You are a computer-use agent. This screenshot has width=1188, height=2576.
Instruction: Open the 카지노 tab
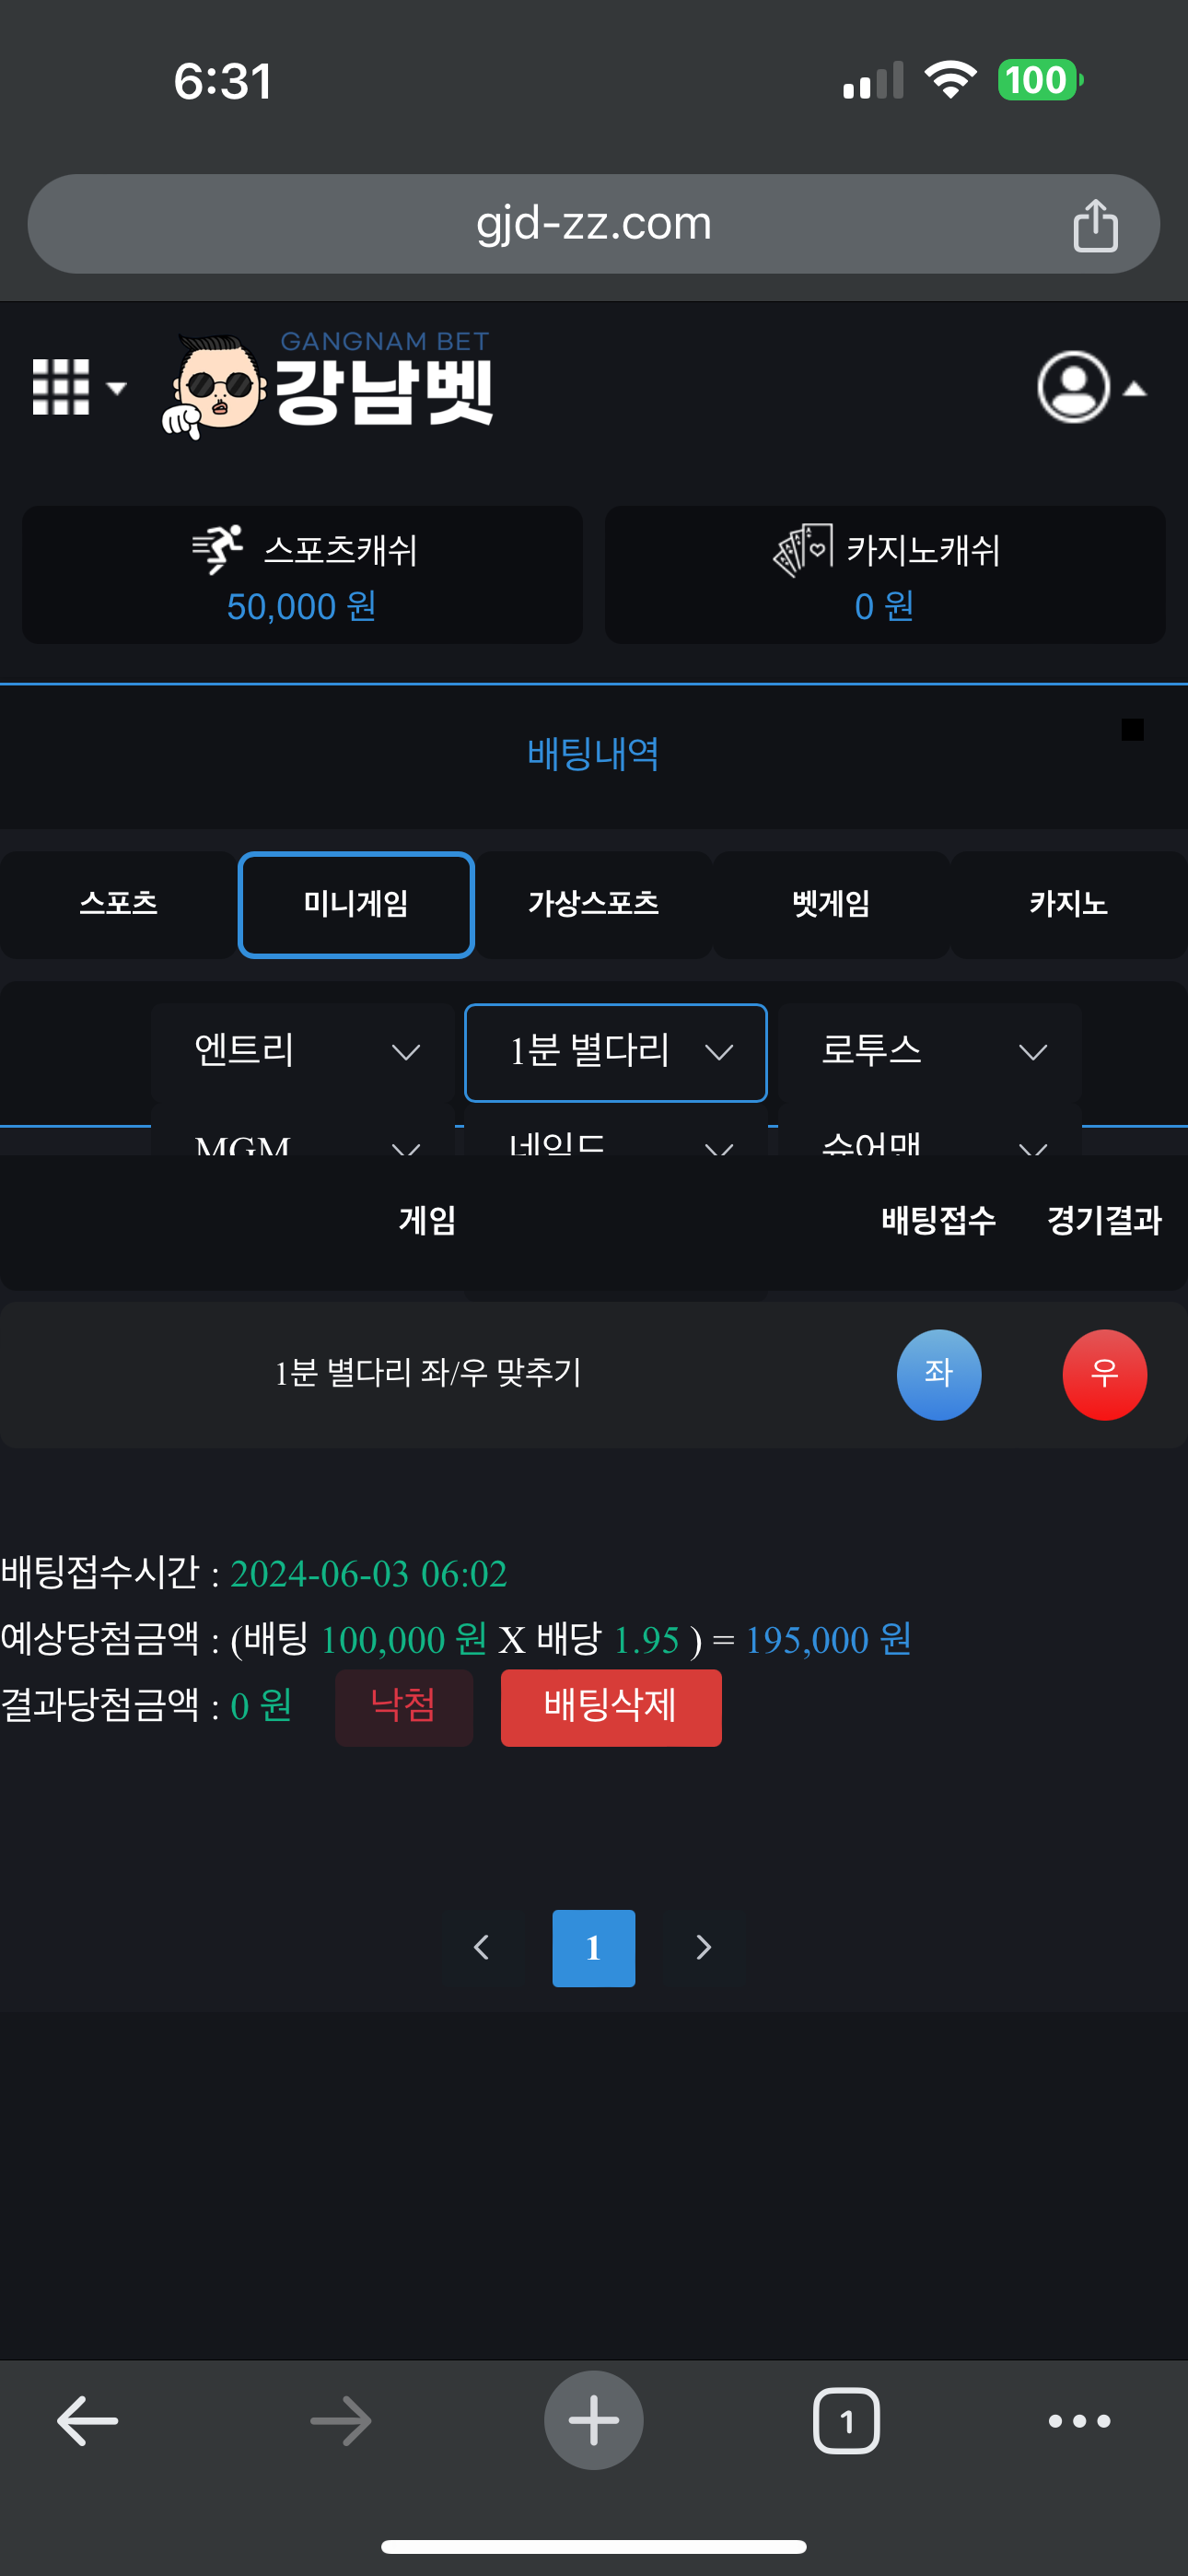click(x=1068, y=904)
